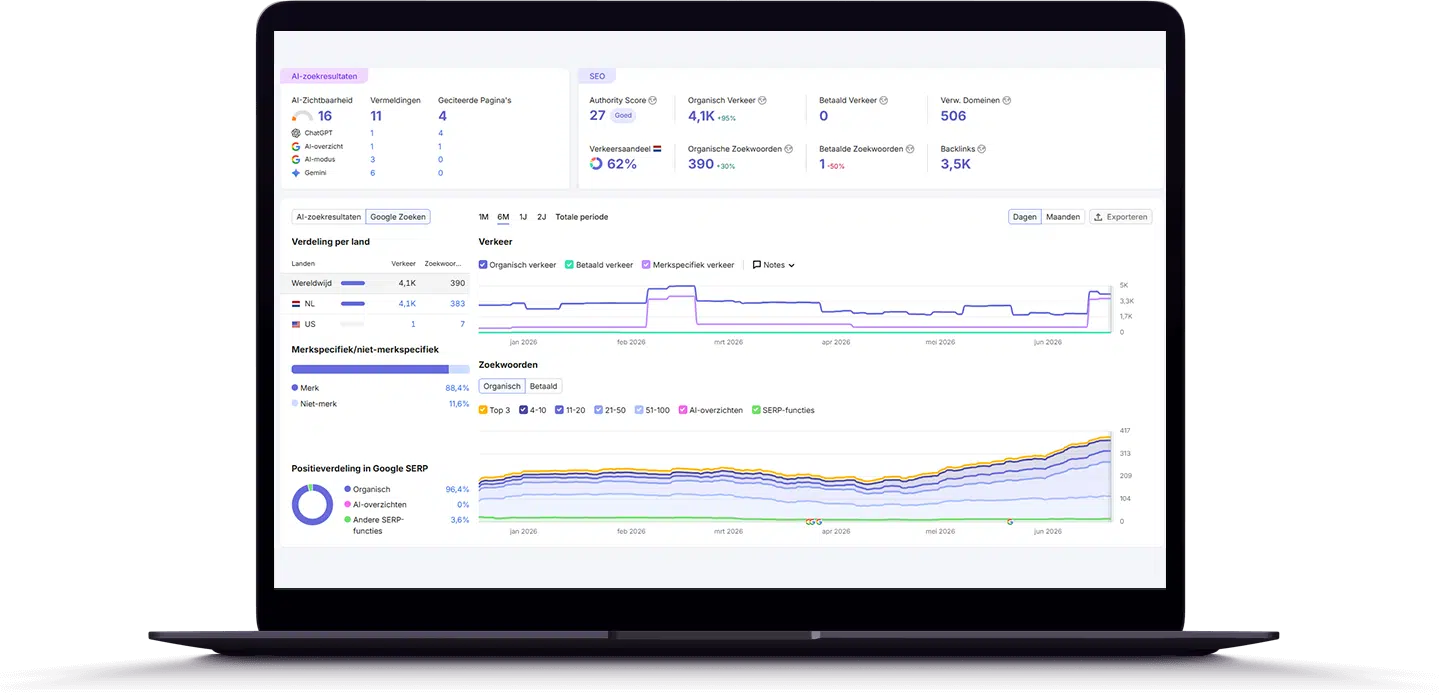Uncheck the Top 3 keywords checkbox
Image resolution: width=1440 pixels, height=695 pixels.
coord(483,410)
